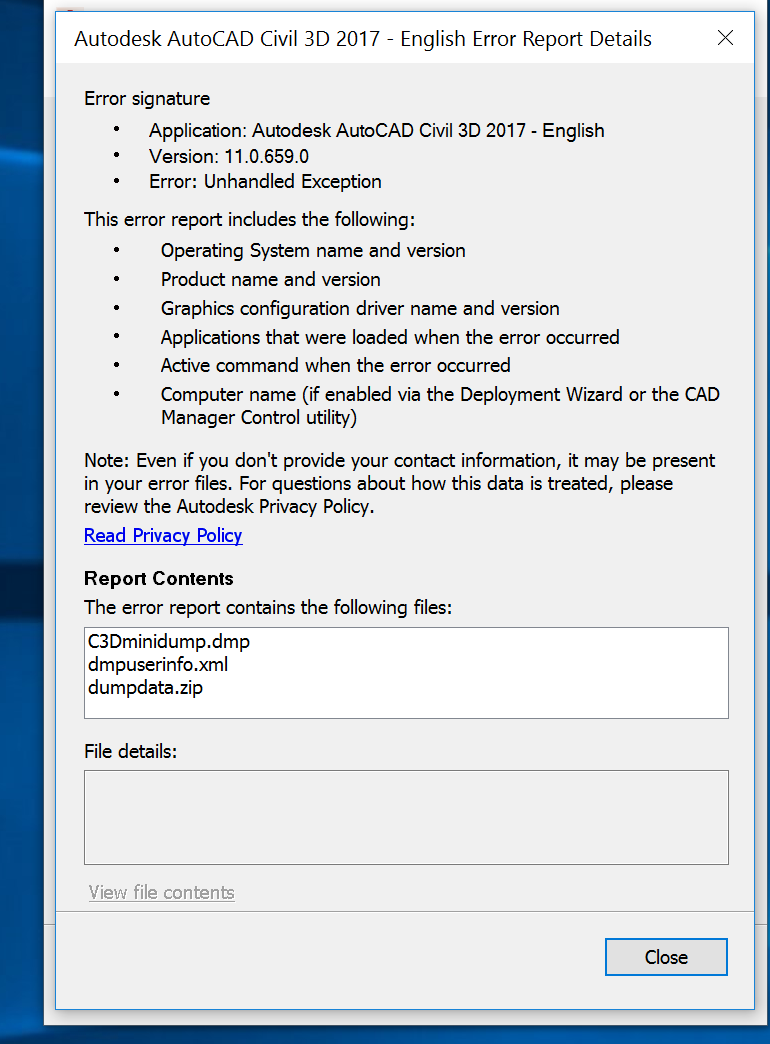770x1044 pixels.
Task: Close the dialog with the X button
Action: tap(726, 39)
